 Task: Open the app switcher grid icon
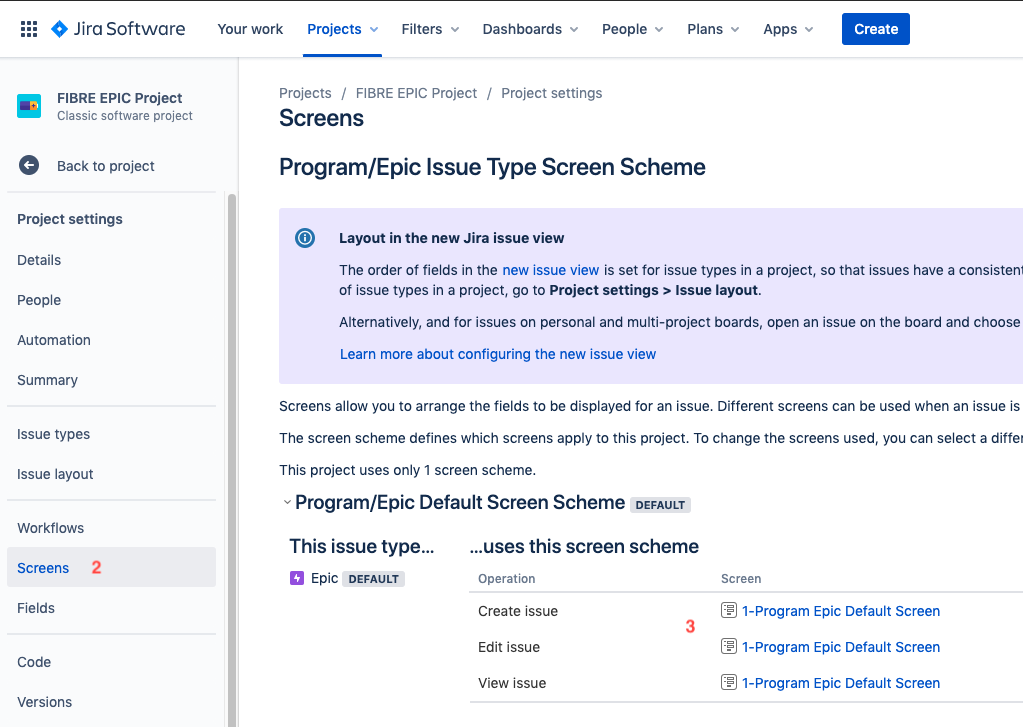point(29,29)
